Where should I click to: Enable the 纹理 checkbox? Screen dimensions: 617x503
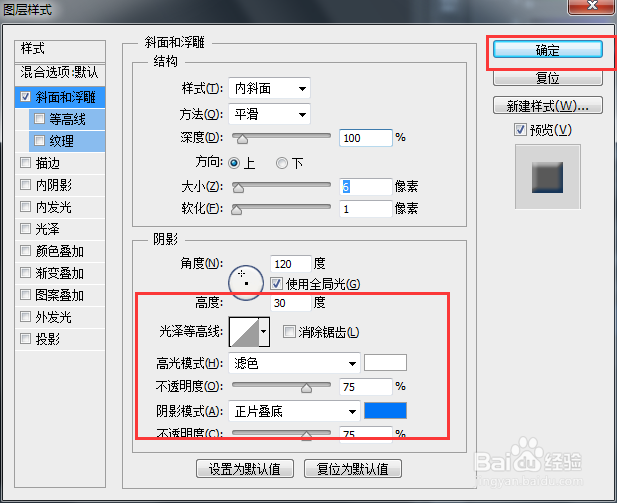[x=39, y=141]
